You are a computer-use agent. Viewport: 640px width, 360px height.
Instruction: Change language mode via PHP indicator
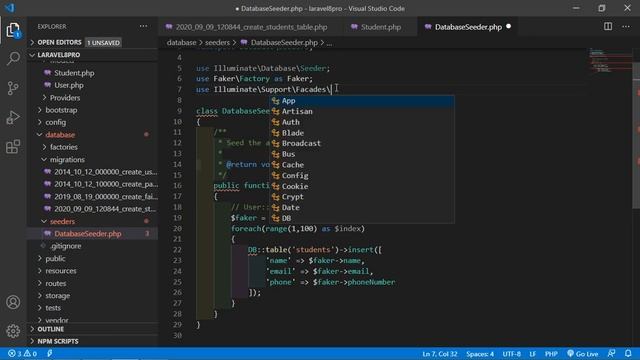pyautogui.click(x=551, y=353)
